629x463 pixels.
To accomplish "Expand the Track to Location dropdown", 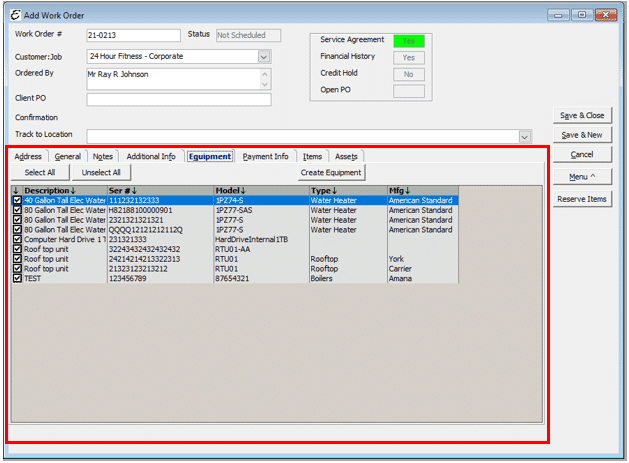I will coord(524,136).
